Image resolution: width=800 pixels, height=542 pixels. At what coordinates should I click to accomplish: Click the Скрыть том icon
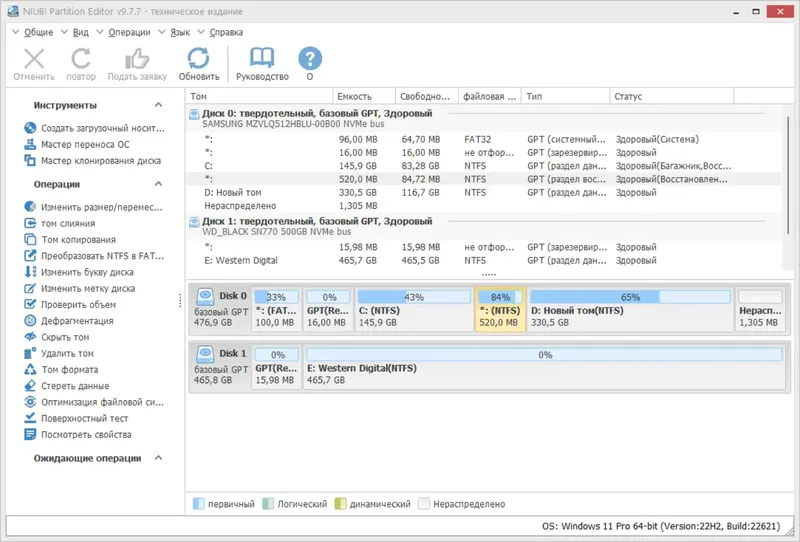point(30,337)
